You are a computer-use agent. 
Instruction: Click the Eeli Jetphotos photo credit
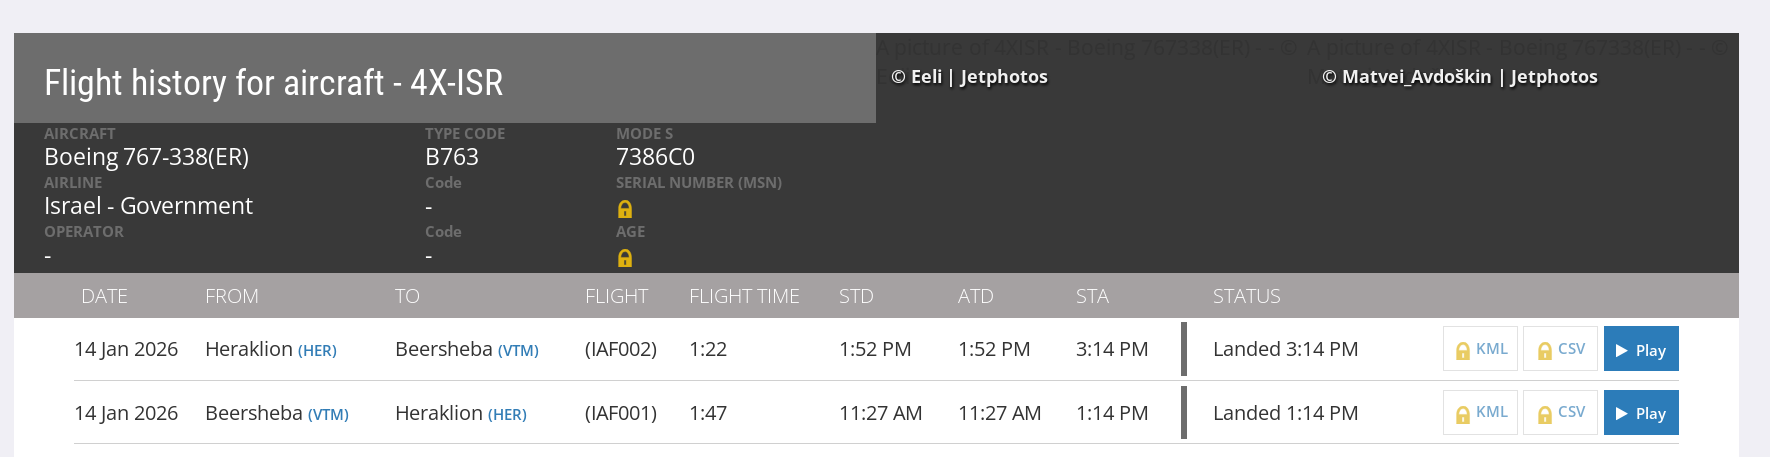[x=969, y=77]
